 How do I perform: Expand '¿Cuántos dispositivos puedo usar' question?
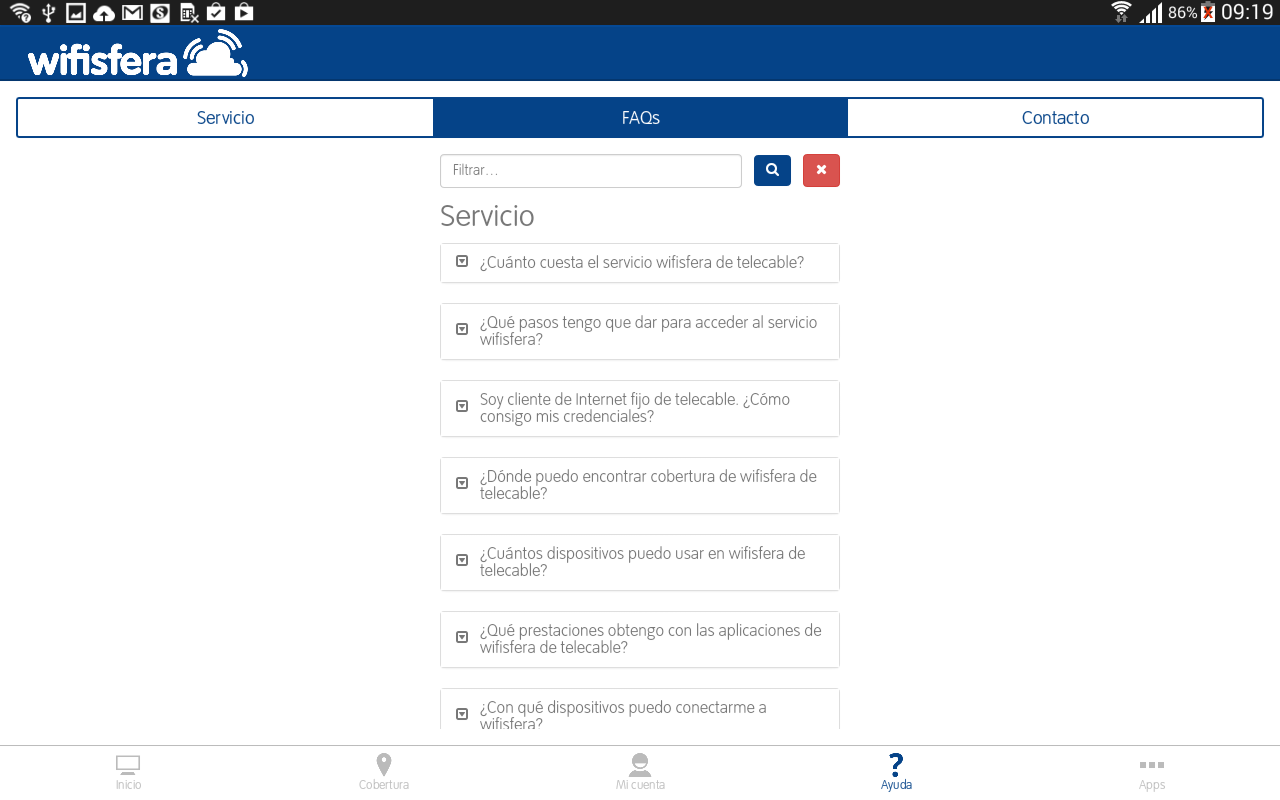point(640,562)
